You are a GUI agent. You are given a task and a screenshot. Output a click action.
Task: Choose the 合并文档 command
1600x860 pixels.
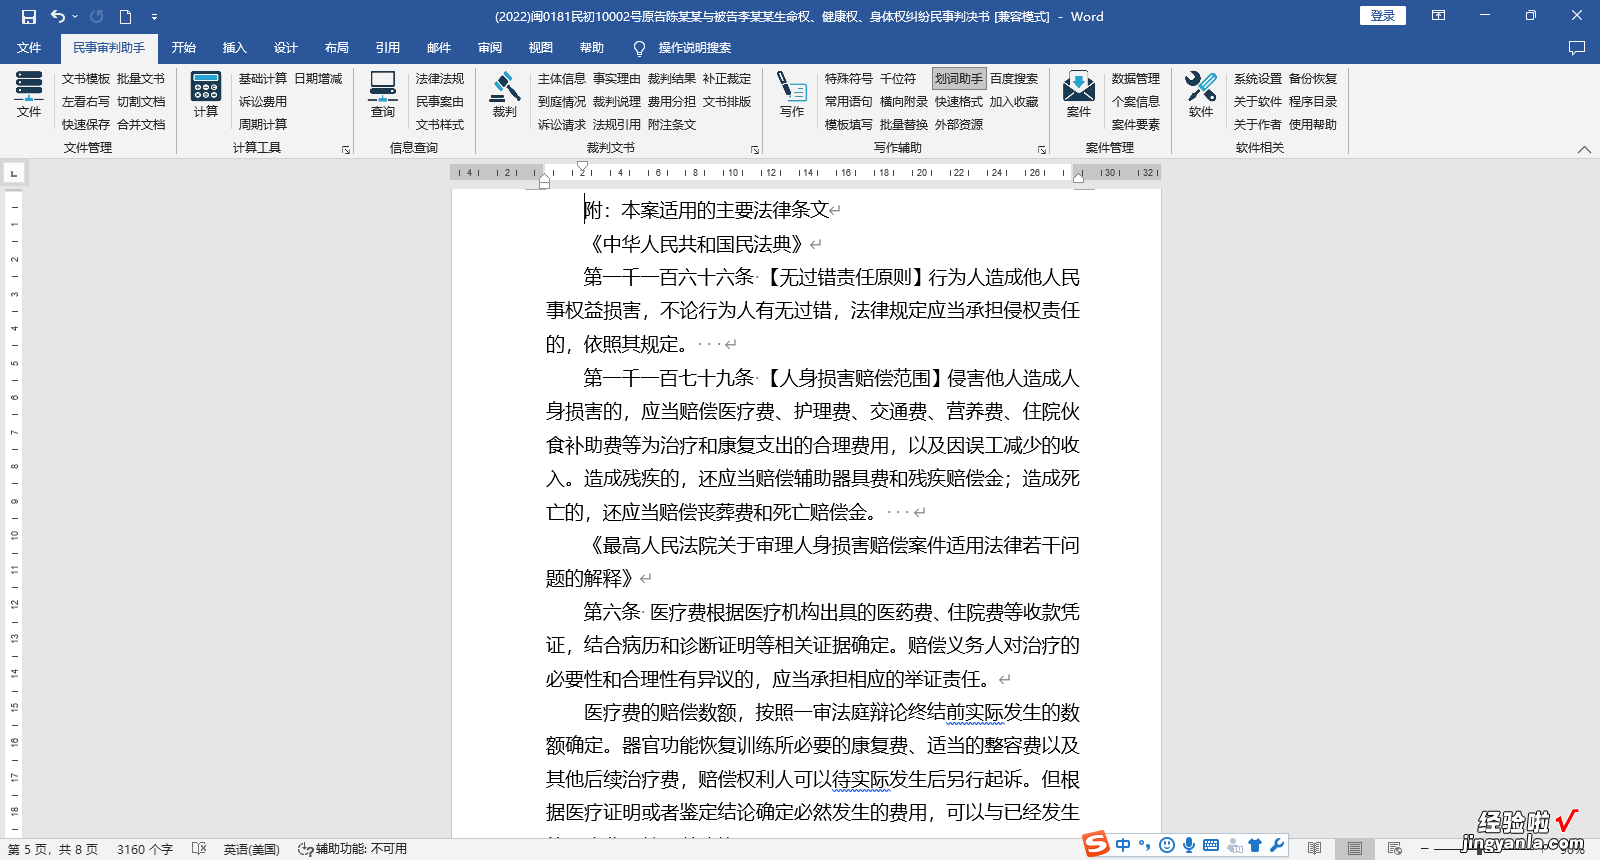coord(141,124)
